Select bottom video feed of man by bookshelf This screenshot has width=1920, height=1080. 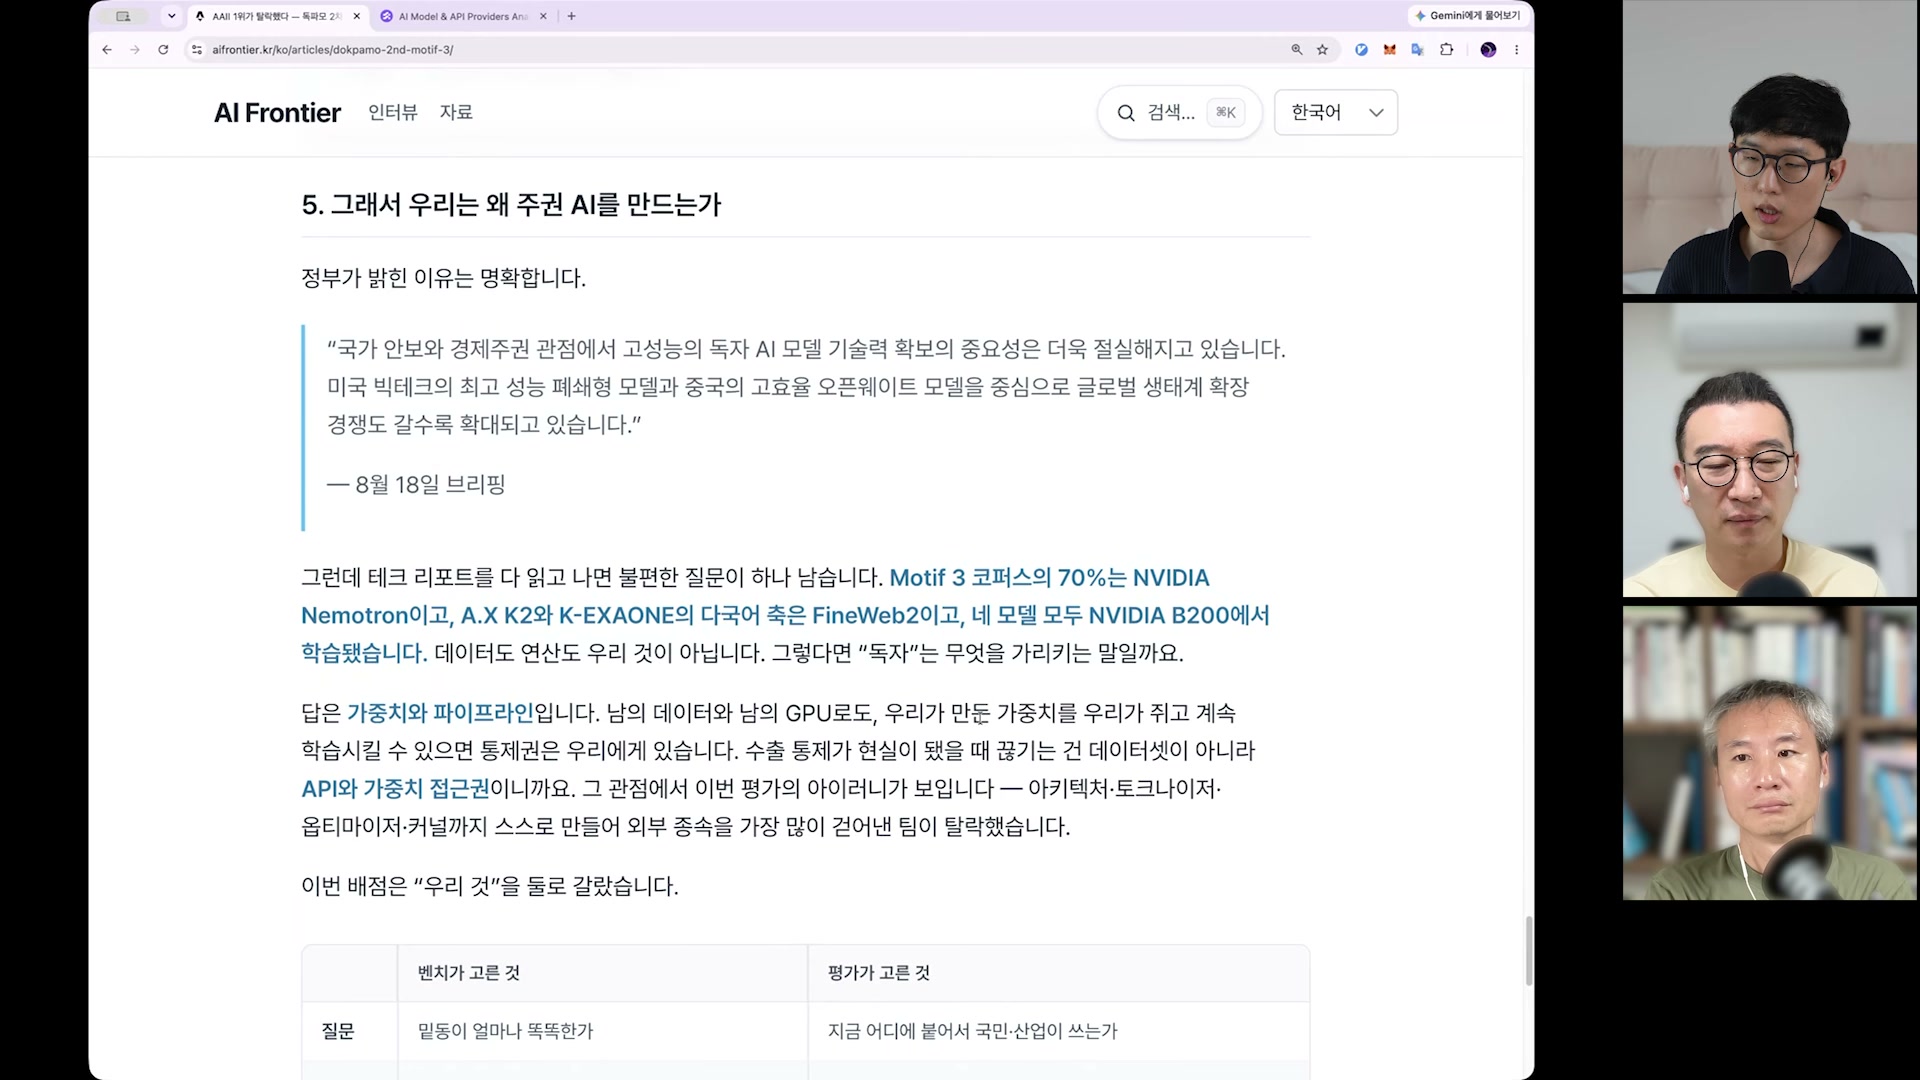pos(1769,753)
